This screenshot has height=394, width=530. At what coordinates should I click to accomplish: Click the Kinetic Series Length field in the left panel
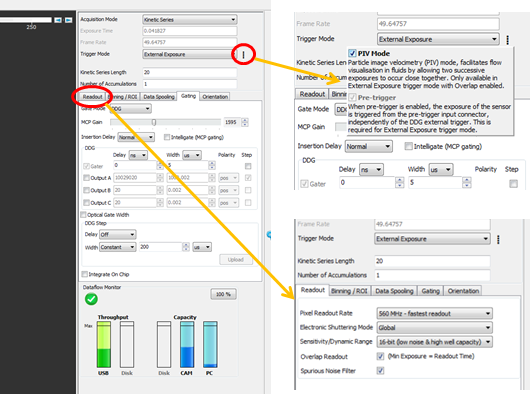click(190, 72)
